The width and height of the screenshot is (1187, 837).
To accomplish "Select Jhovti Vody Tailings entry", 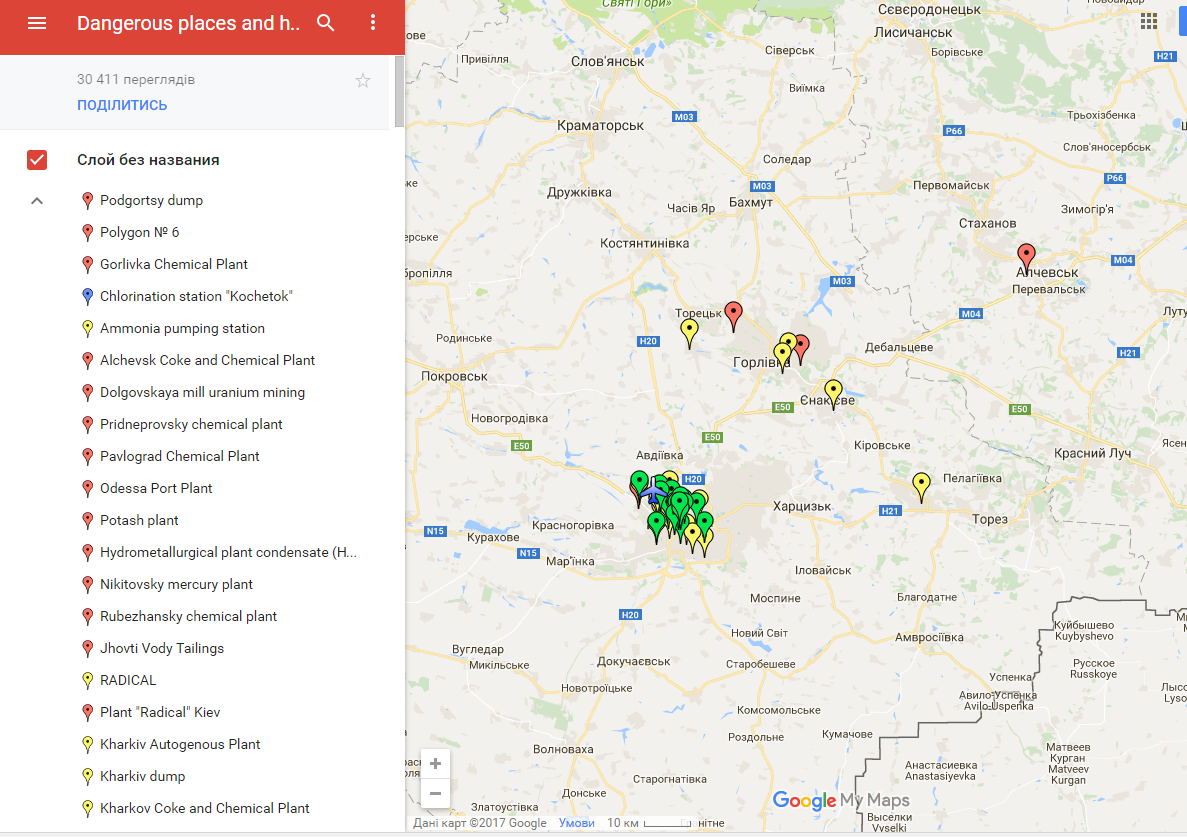I will [161, 649].
